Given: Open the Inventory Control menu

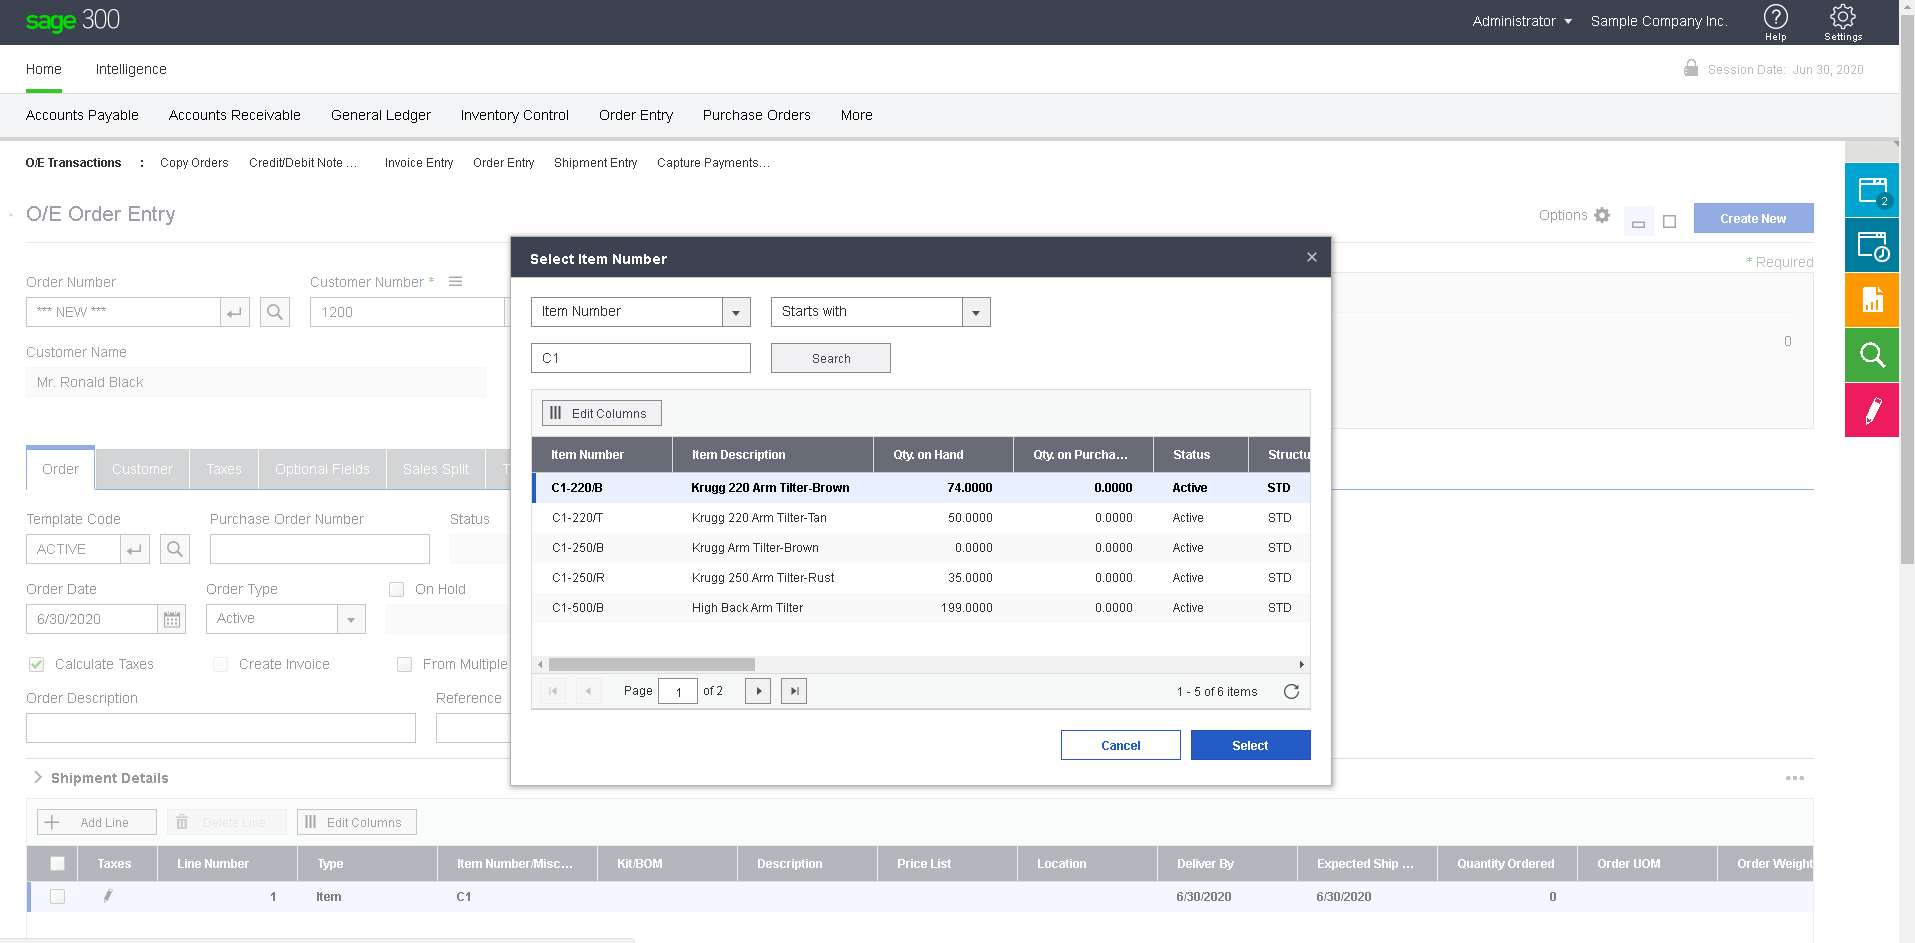Looking at the screenshot, I should tap(515, 115).
